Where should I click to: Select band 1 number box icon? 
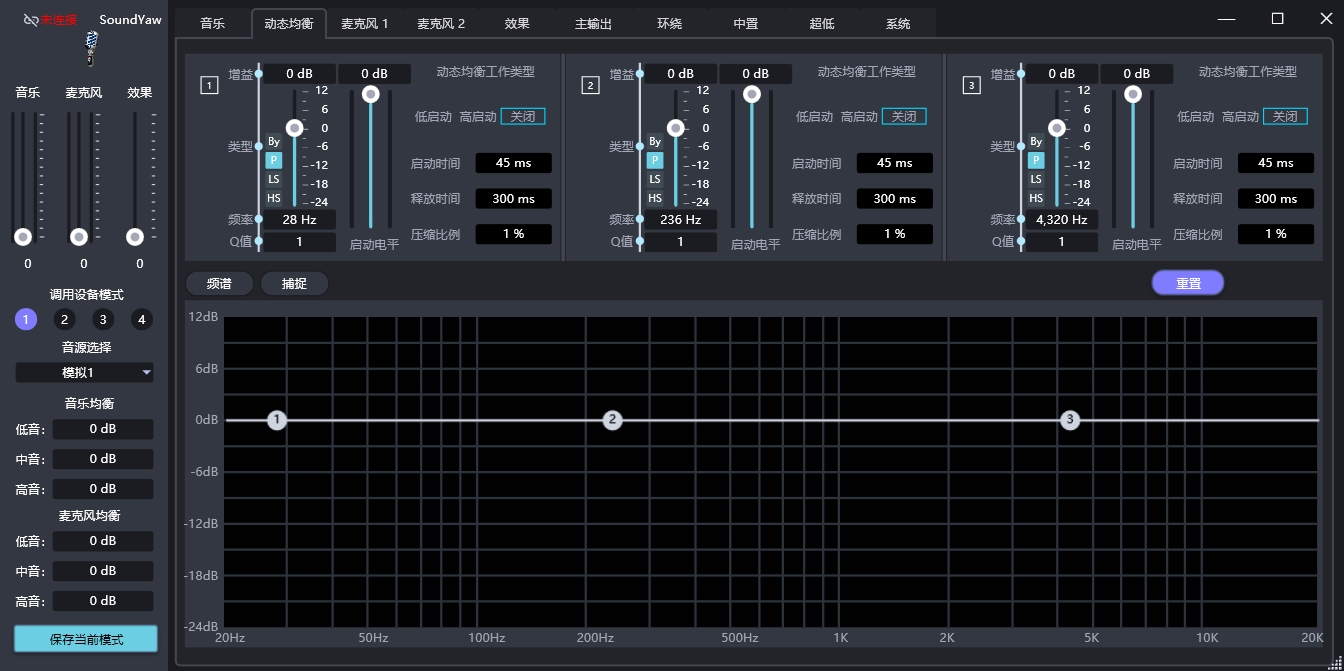pos(209,86)
